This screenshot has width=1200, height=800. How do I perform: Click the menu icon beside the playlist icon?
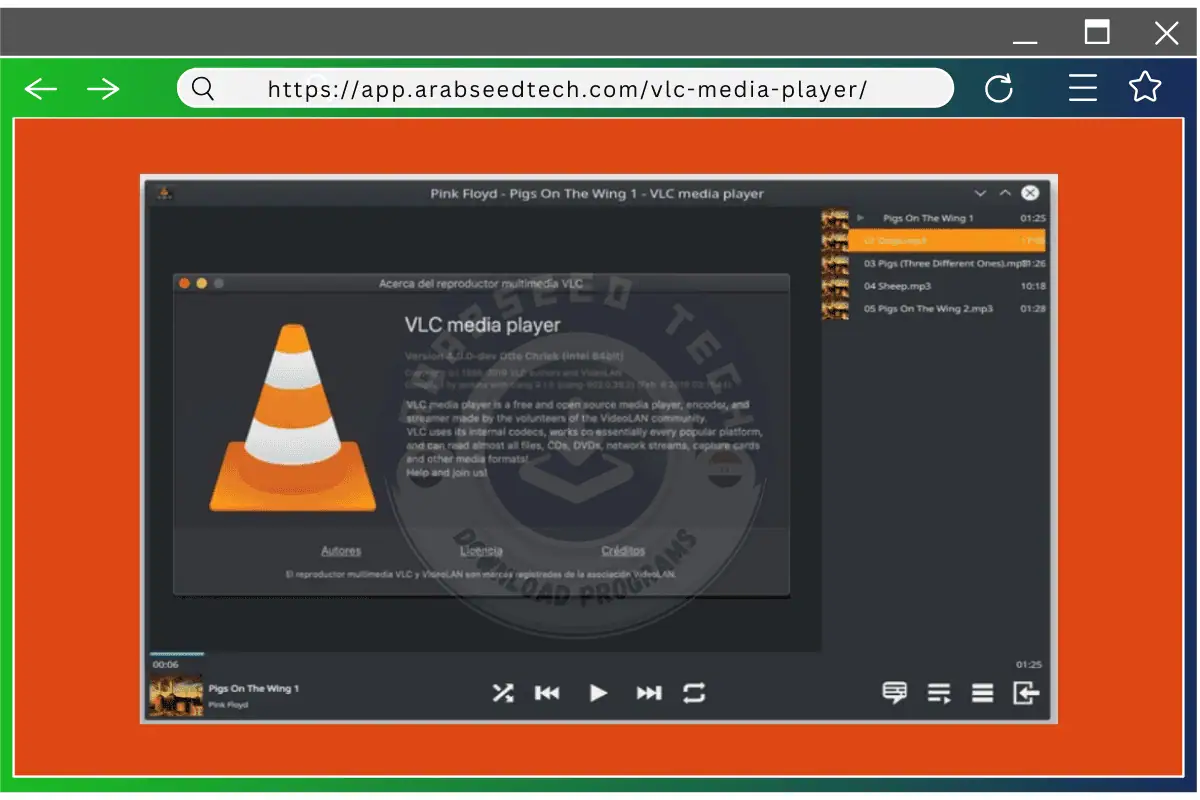click(x=981, y=692)
